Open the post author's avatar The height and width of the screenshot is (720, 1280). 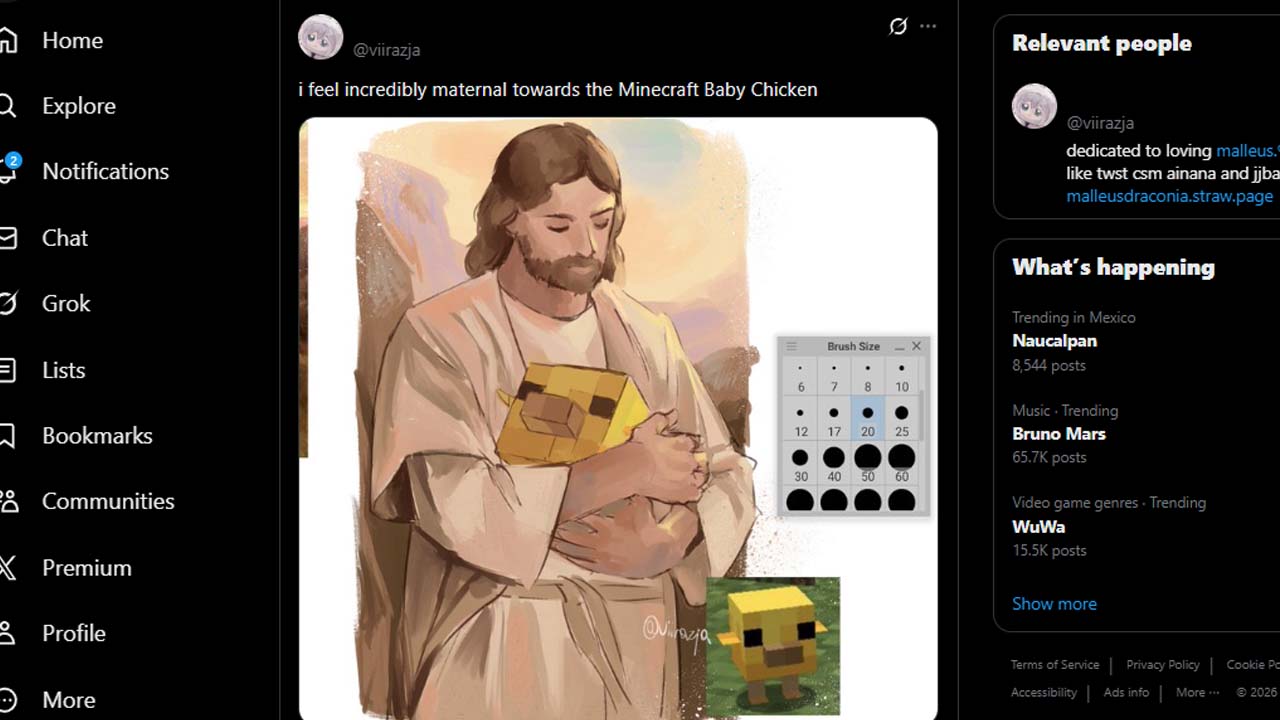coord(321,37)
